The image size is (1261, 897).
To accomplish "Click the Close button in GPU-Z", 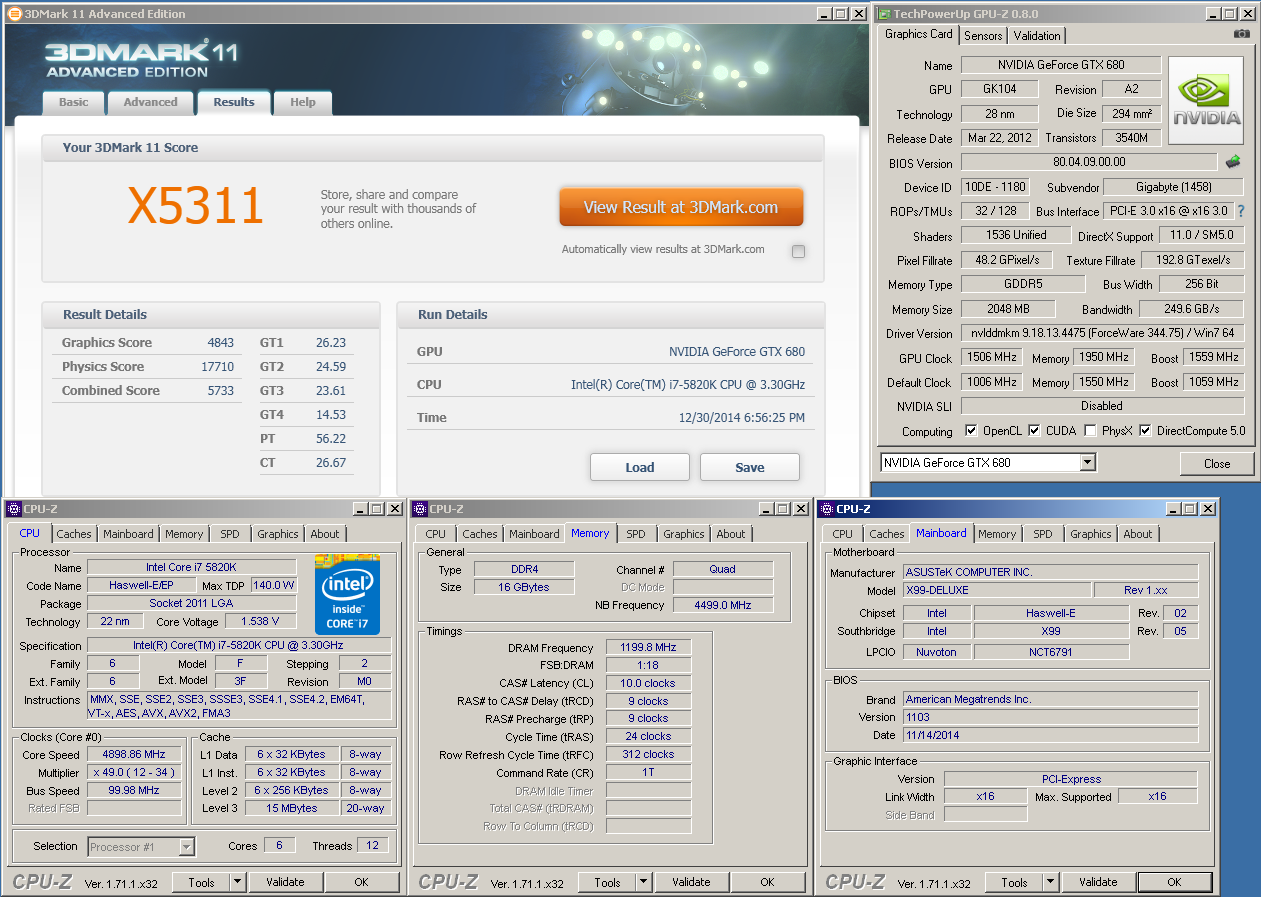I will point(1217,463).
